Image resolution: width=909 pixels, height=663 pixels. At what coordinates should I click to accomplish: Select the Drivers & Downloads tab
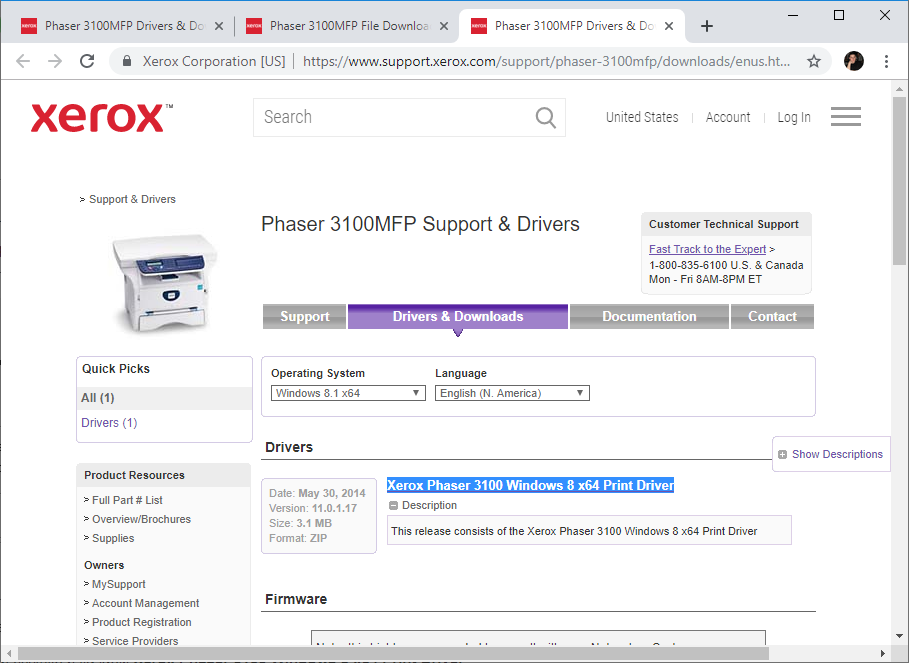point(457,316)
